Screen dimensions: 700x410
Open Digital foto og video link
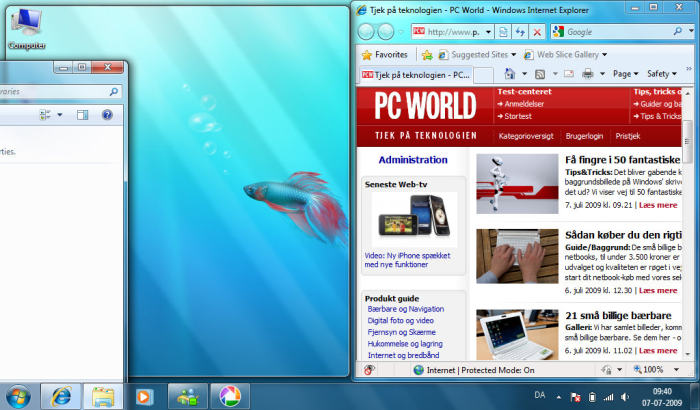400,321
